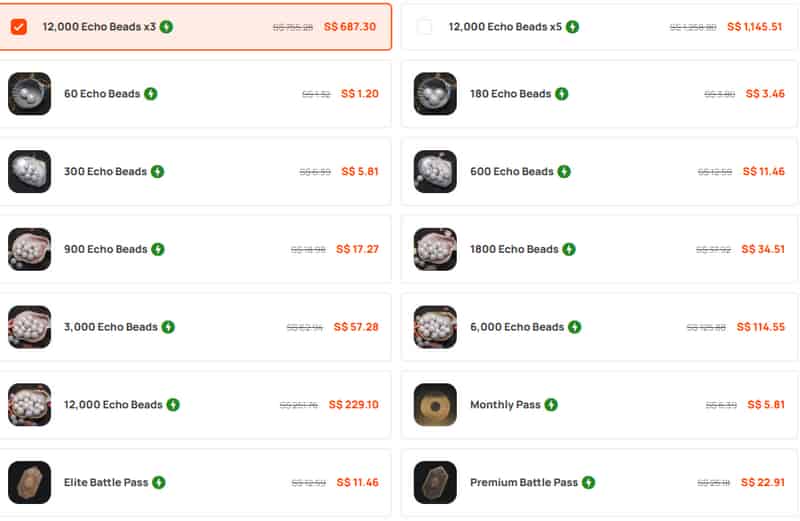Viewport: 800px width, 521px height.
Task: Choose the 900 Echo Beads thumbnail
Action: click(30, 249)
